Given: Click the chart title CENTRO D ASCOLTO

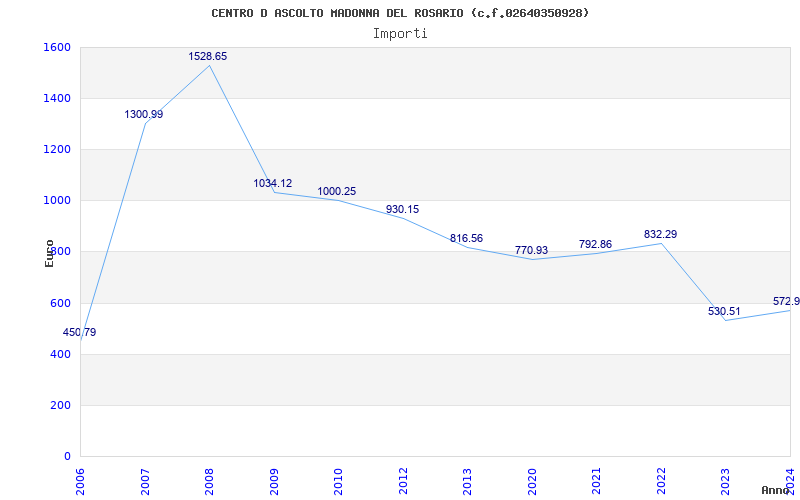Looking at the screenshot, I should [400, 13].
